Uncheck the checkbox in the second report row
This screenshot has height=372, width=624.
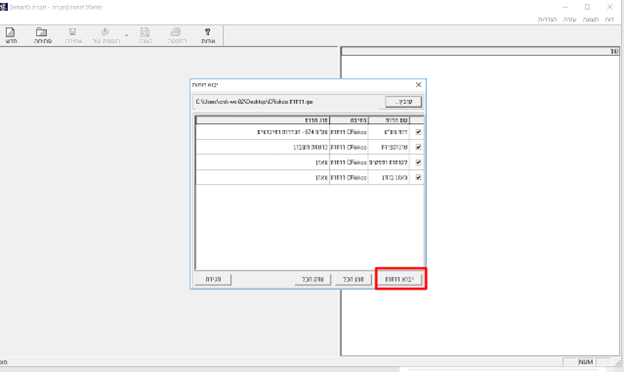coord(418,147)
